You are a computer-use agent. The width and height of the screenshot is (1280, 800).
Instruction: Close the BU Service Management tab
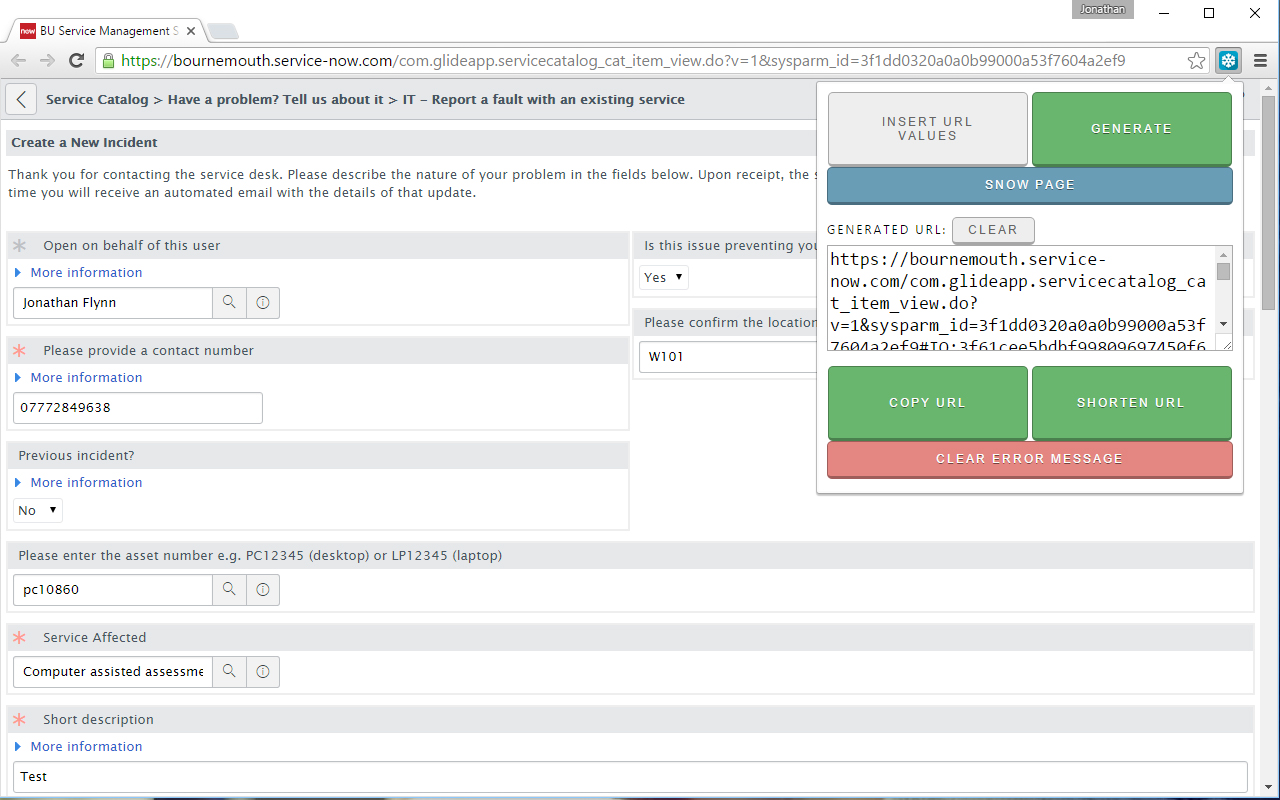click(x=191, y=31)
